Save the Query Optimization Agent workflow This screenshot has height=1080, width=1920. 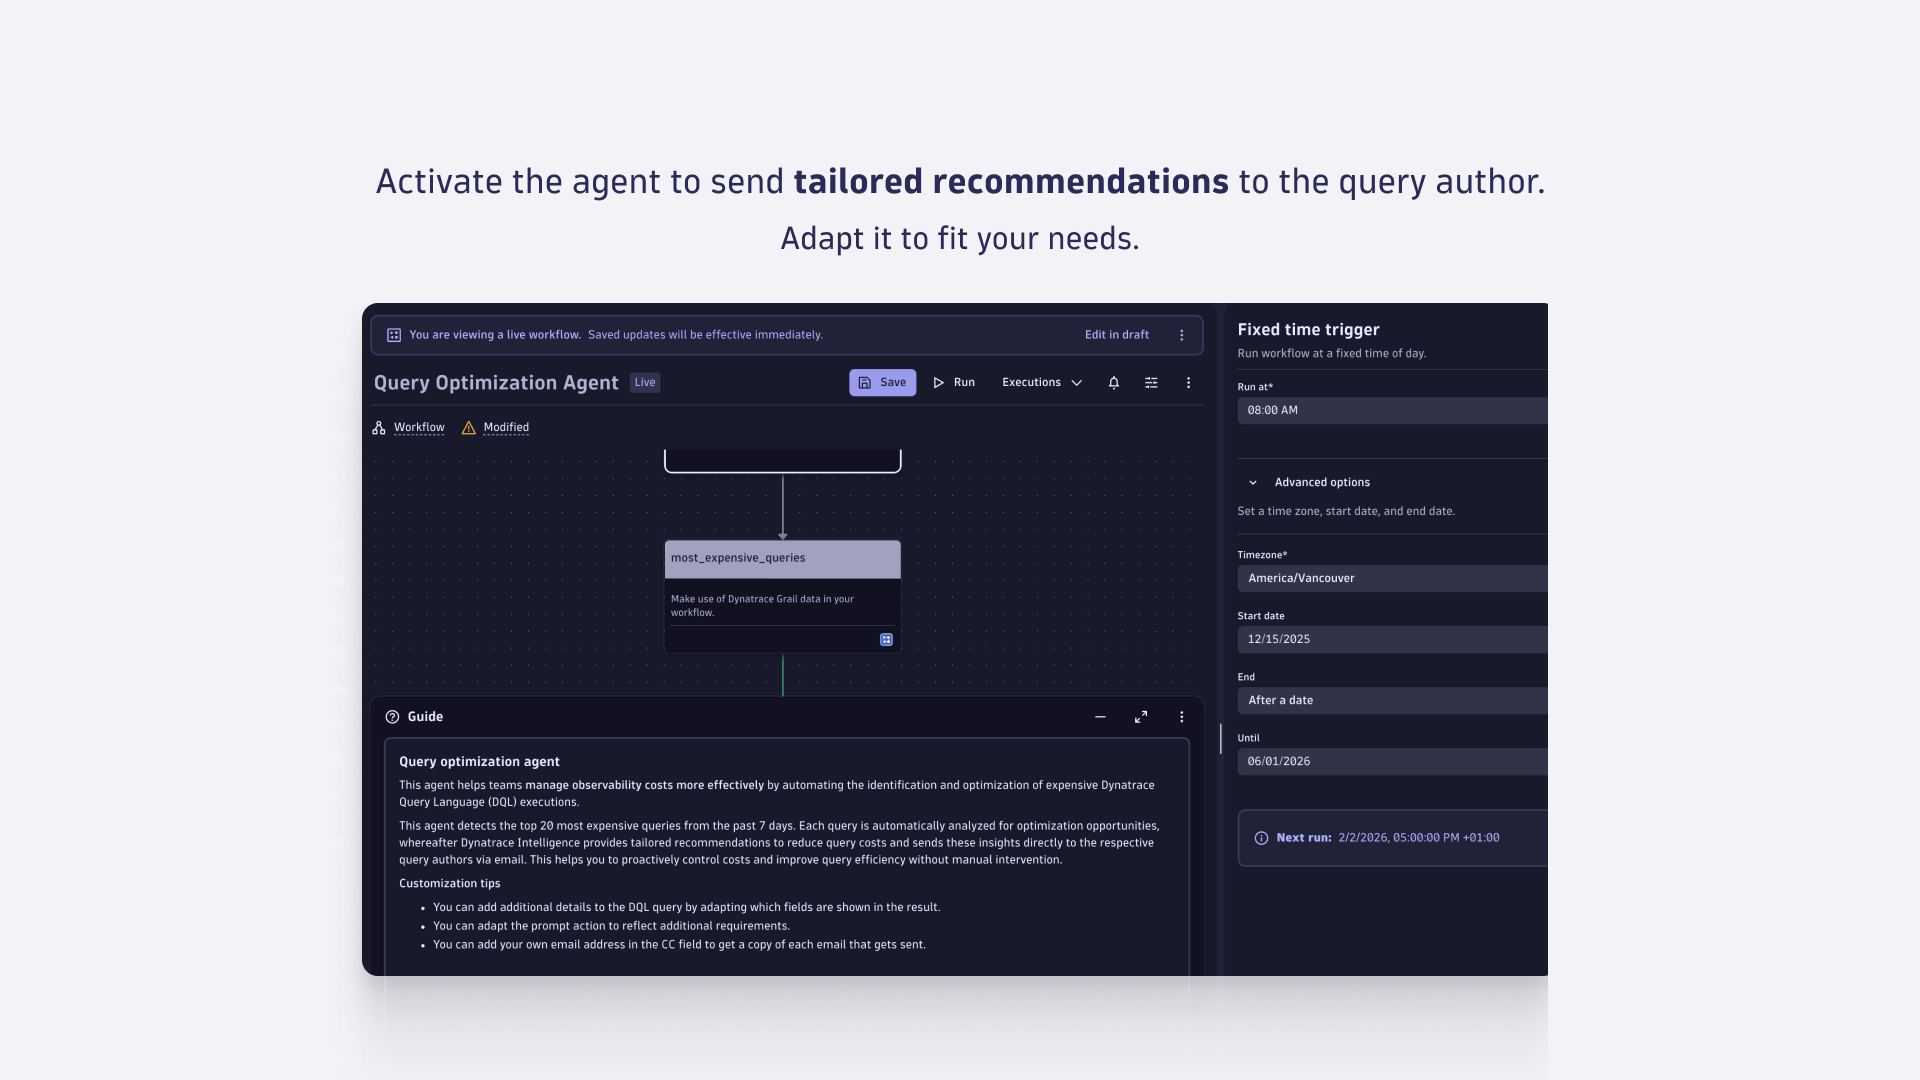tap(882, 382)
